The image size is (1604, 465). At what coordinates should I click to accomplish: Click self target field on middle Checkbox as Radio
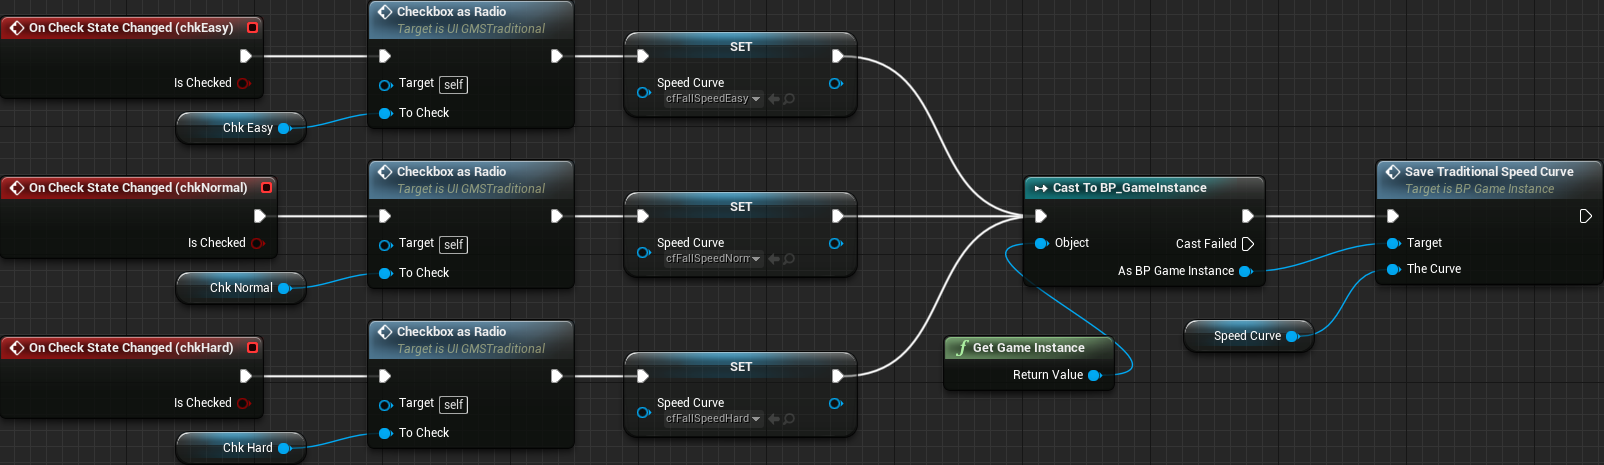pos(453,245)
